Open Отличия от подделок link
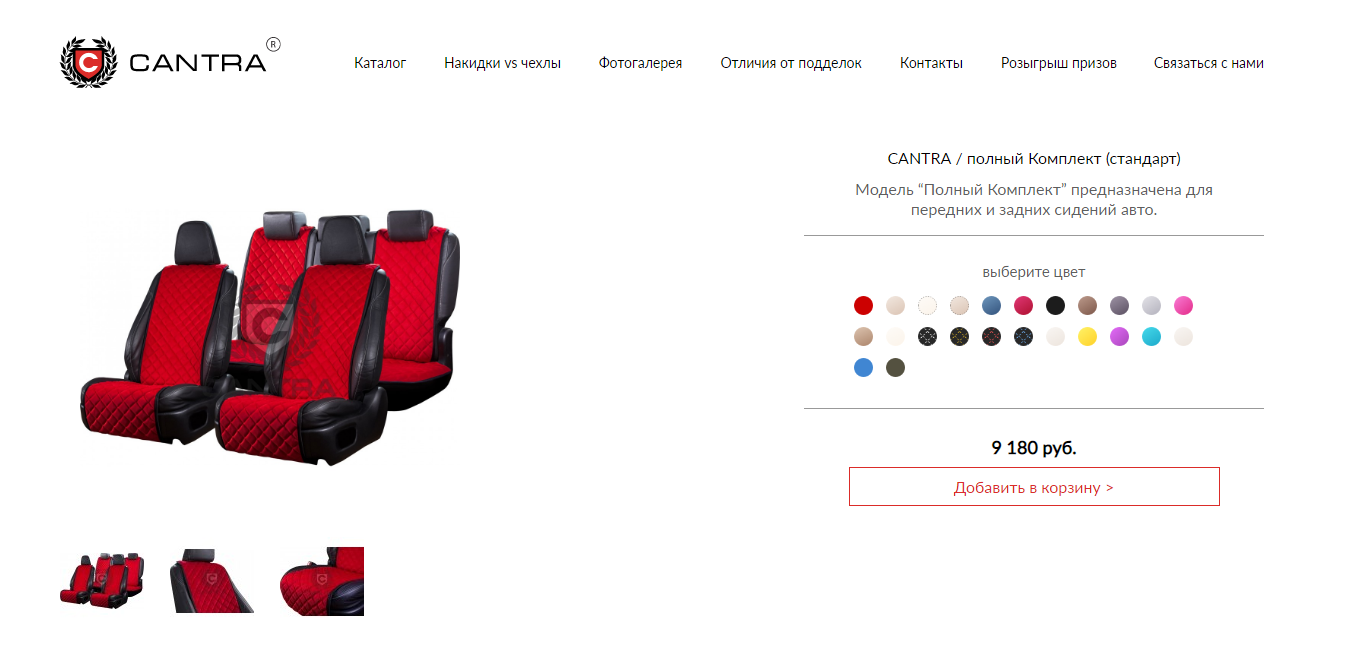This screenshot has height=665, width=1352. [x=791, y=63]
